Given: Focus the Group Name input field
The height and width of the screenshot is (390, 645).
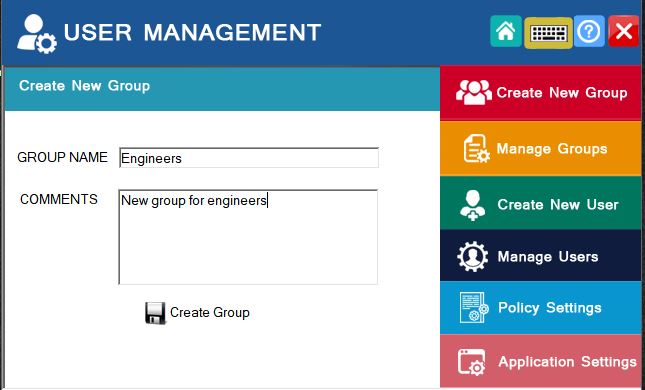Looking at the screenshot, I should click(x=249, y=158).
